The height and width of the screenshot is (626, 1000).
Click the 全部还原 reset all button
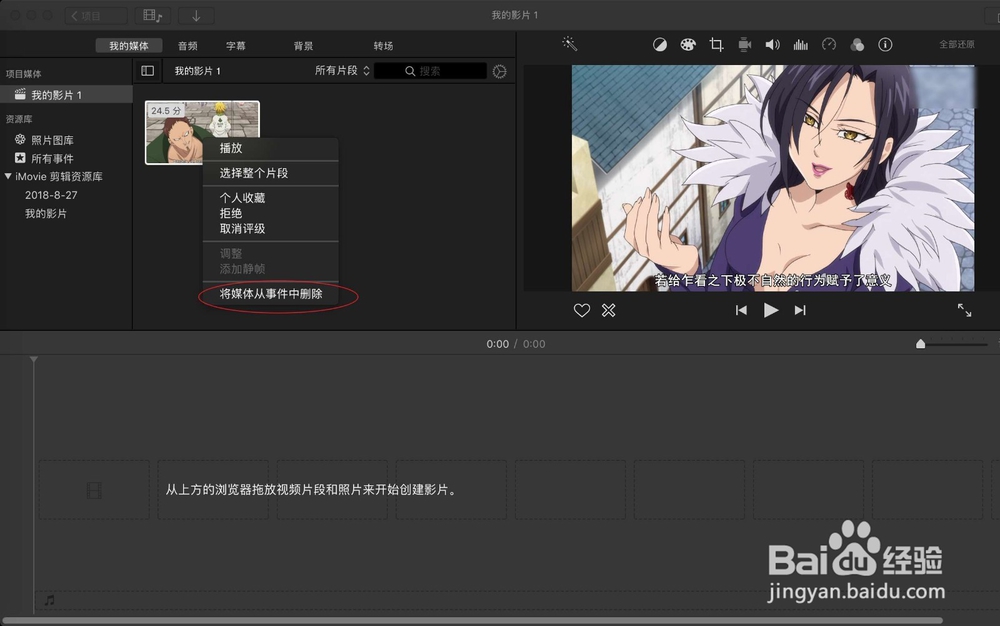(957, 45)
